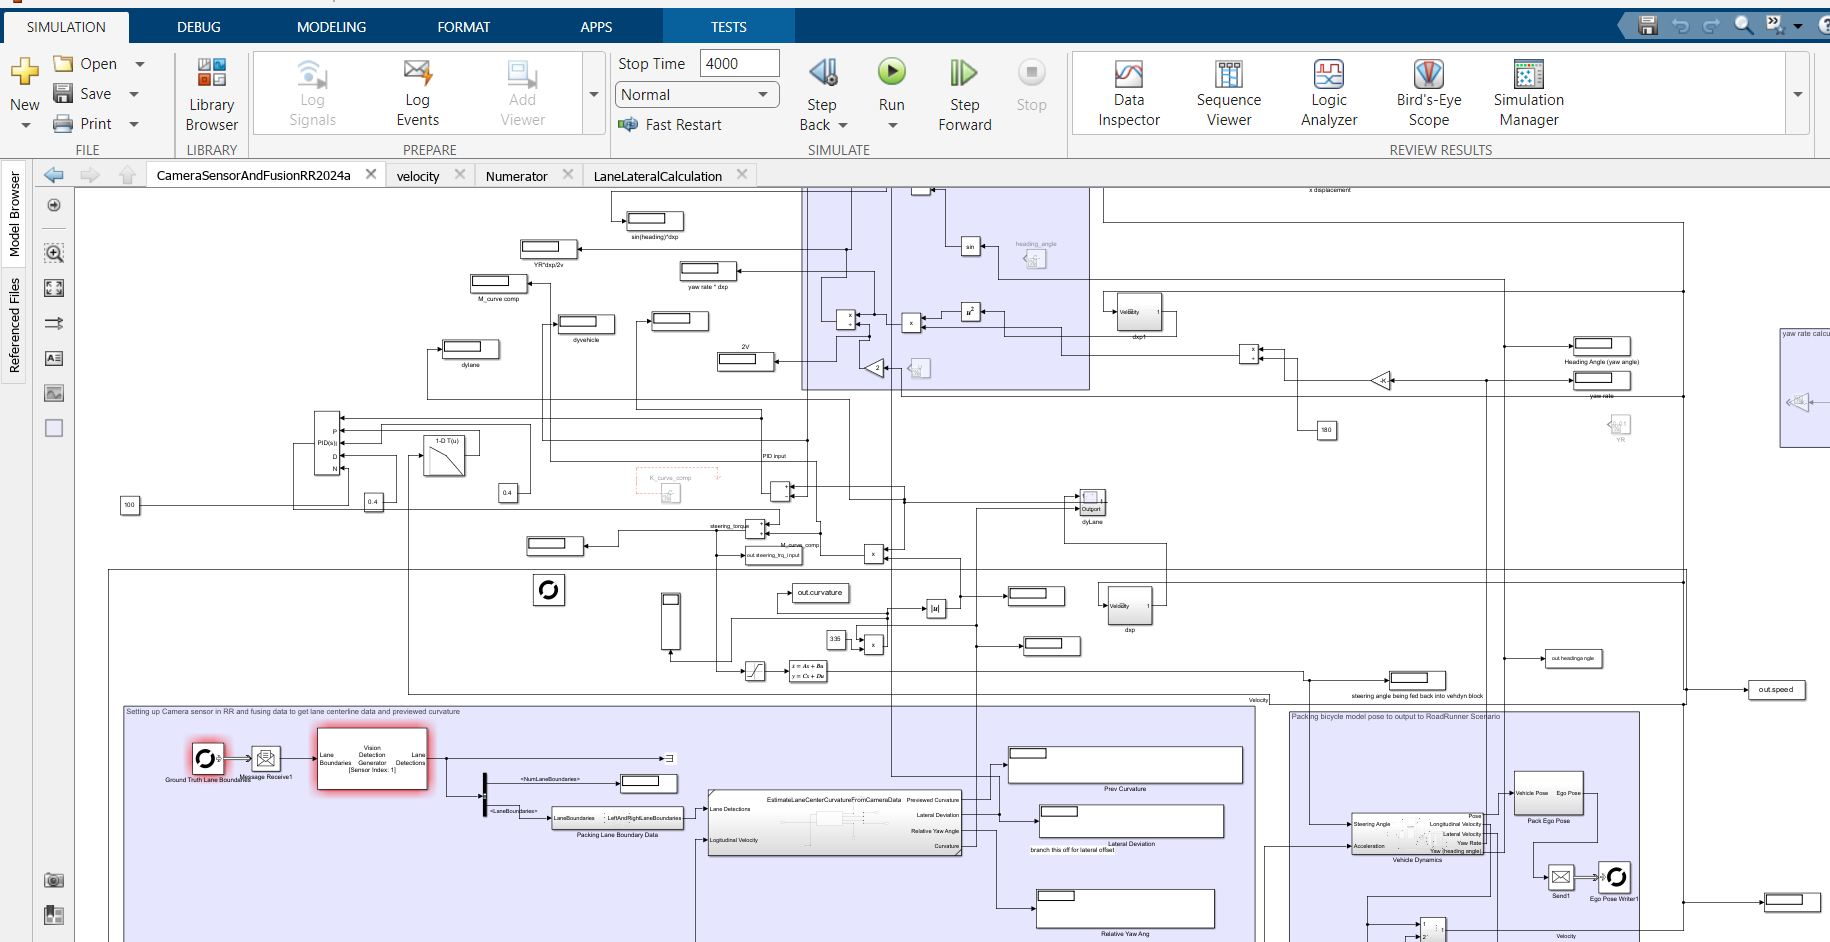Select the velocity model tab
The height and width of the screenshot is (942, 1830).
(418, 176)
